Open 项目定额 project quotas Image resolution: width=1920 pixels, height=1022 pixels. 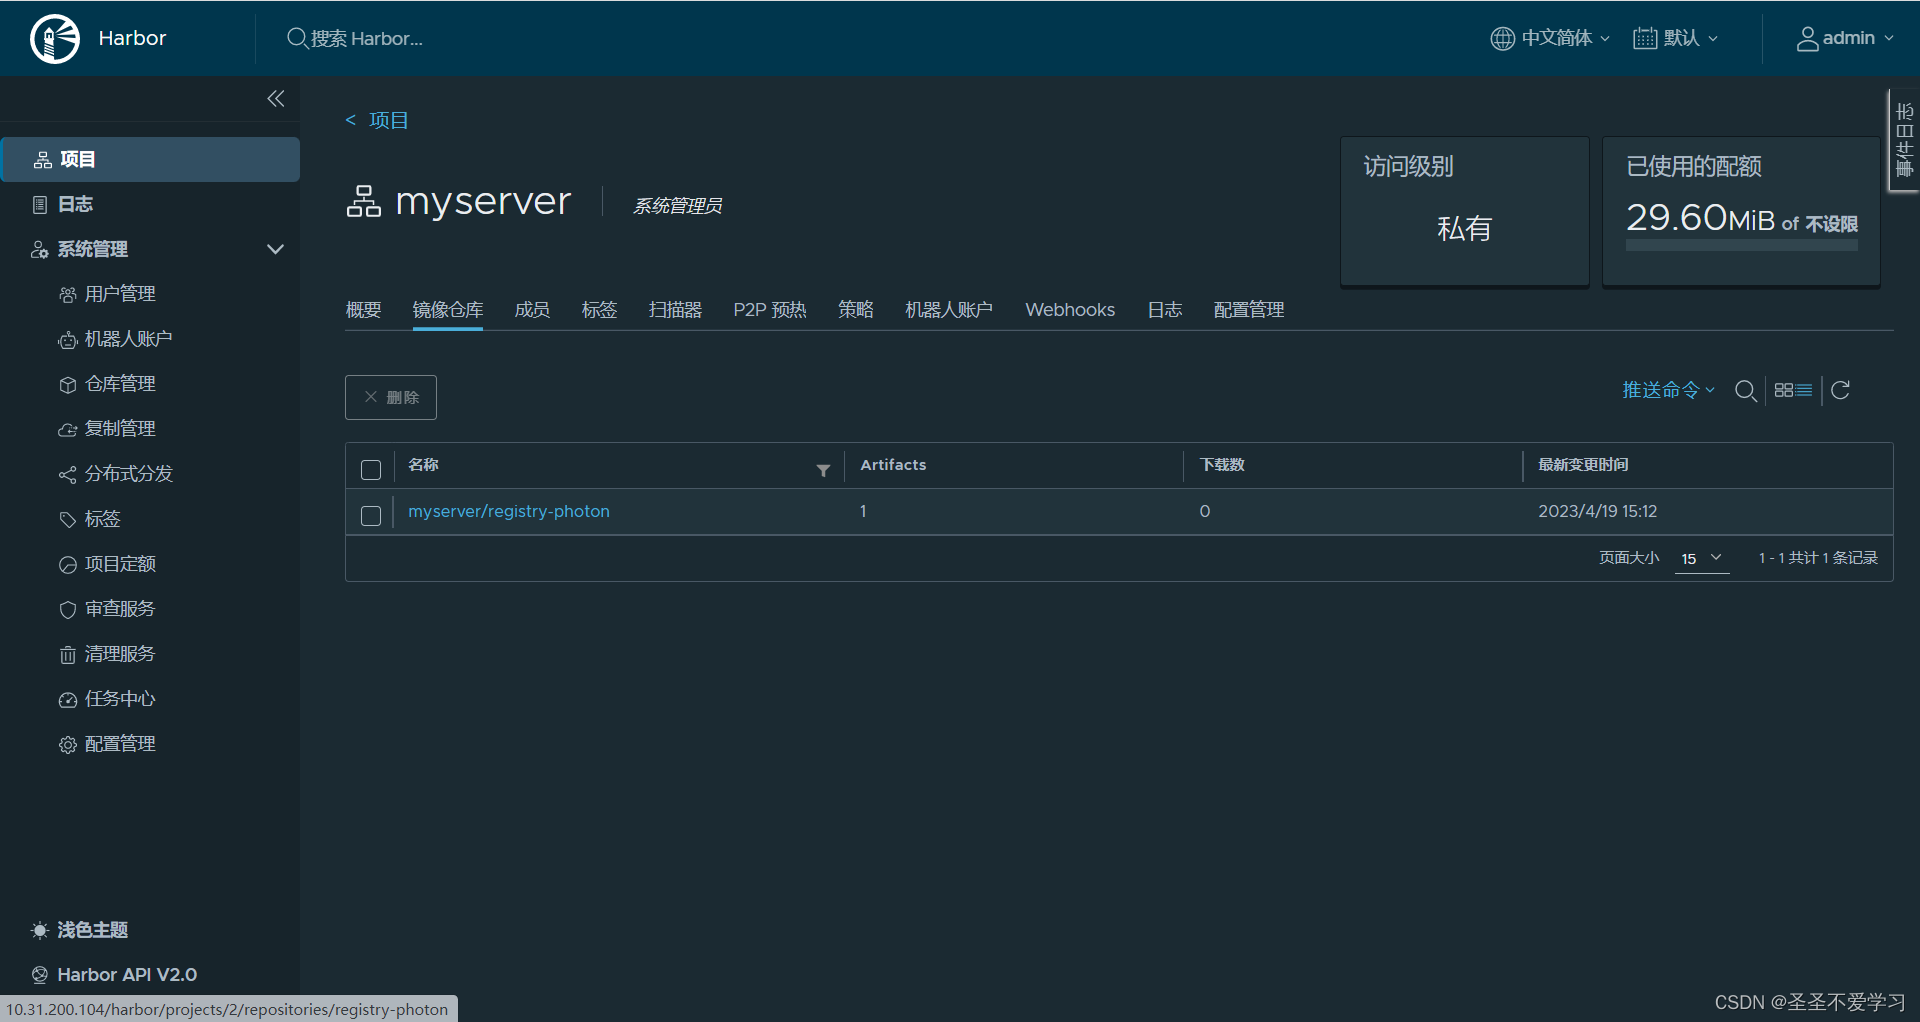(120, 564)
